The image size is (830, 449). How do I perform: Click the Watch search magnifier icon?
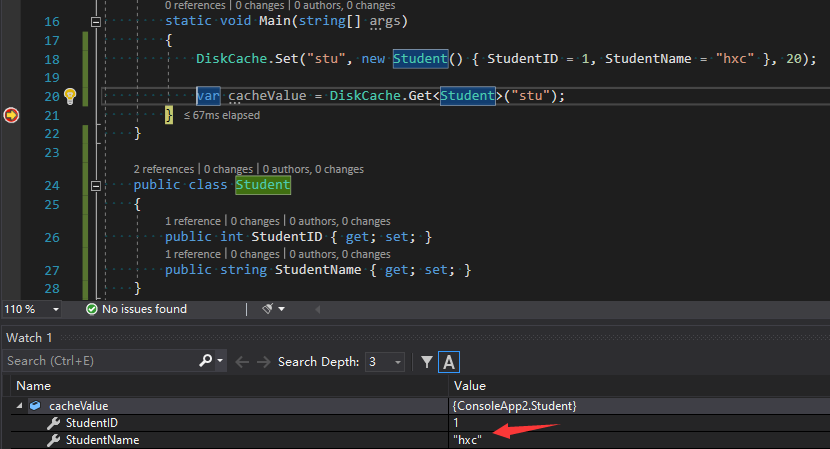(205, 361)
